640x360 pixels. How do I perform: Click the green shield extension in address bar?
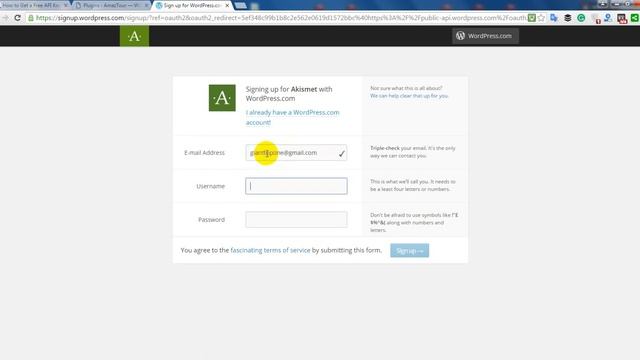pyautogui.click(x=531, y=18)
